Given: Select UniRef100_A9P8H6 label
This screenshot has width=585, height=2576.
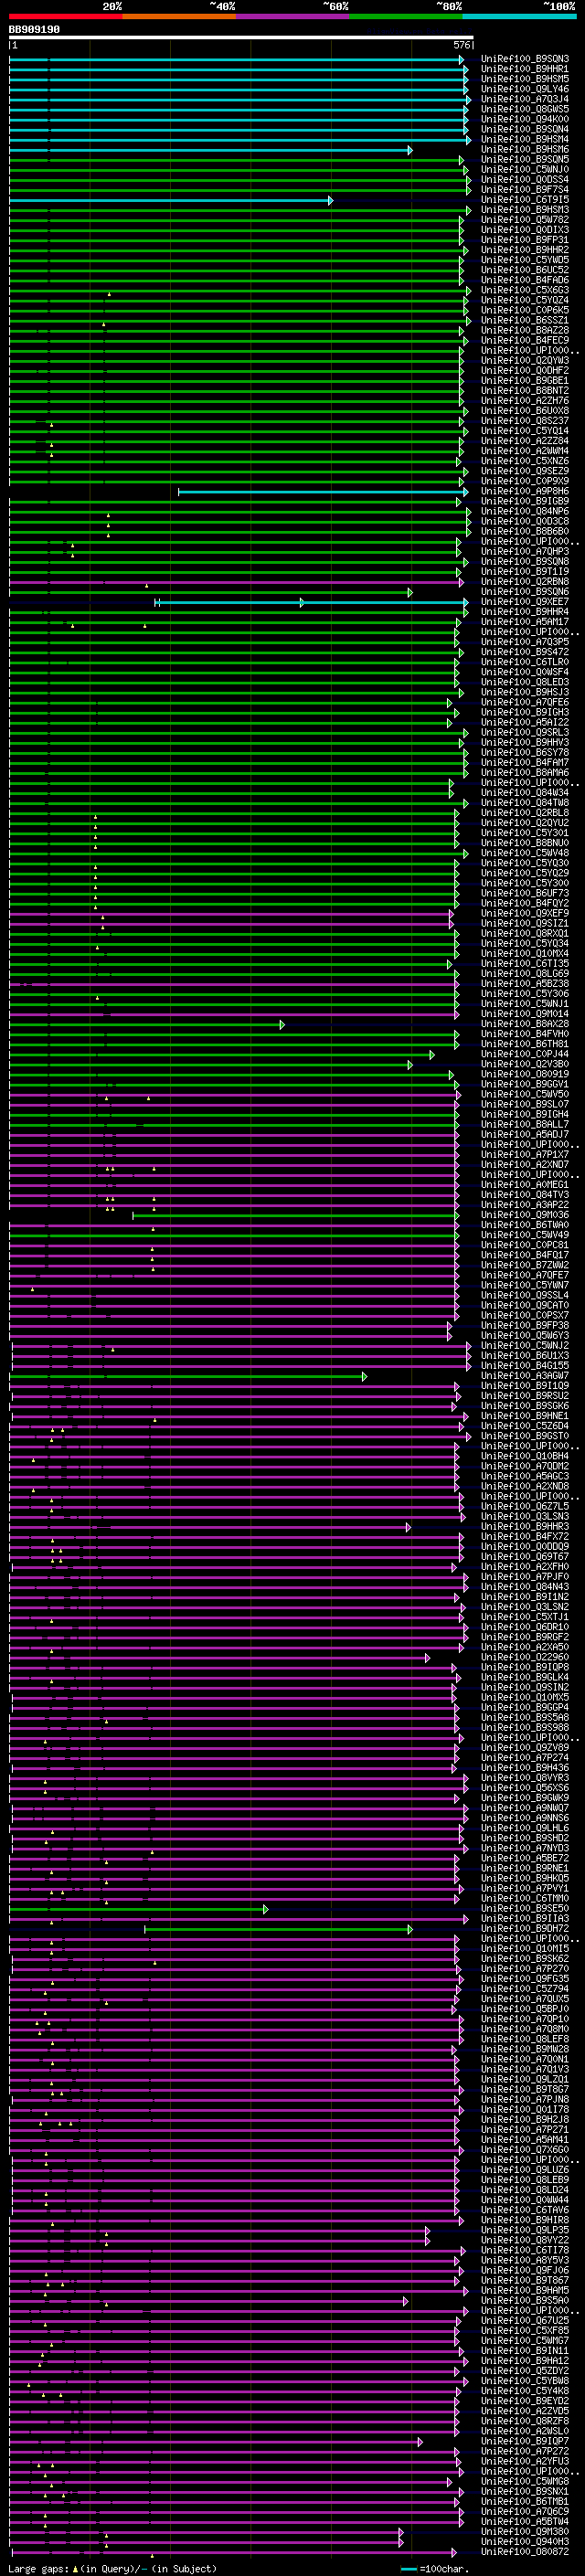Looking at the screenshot, I should [x=525, y=492].
